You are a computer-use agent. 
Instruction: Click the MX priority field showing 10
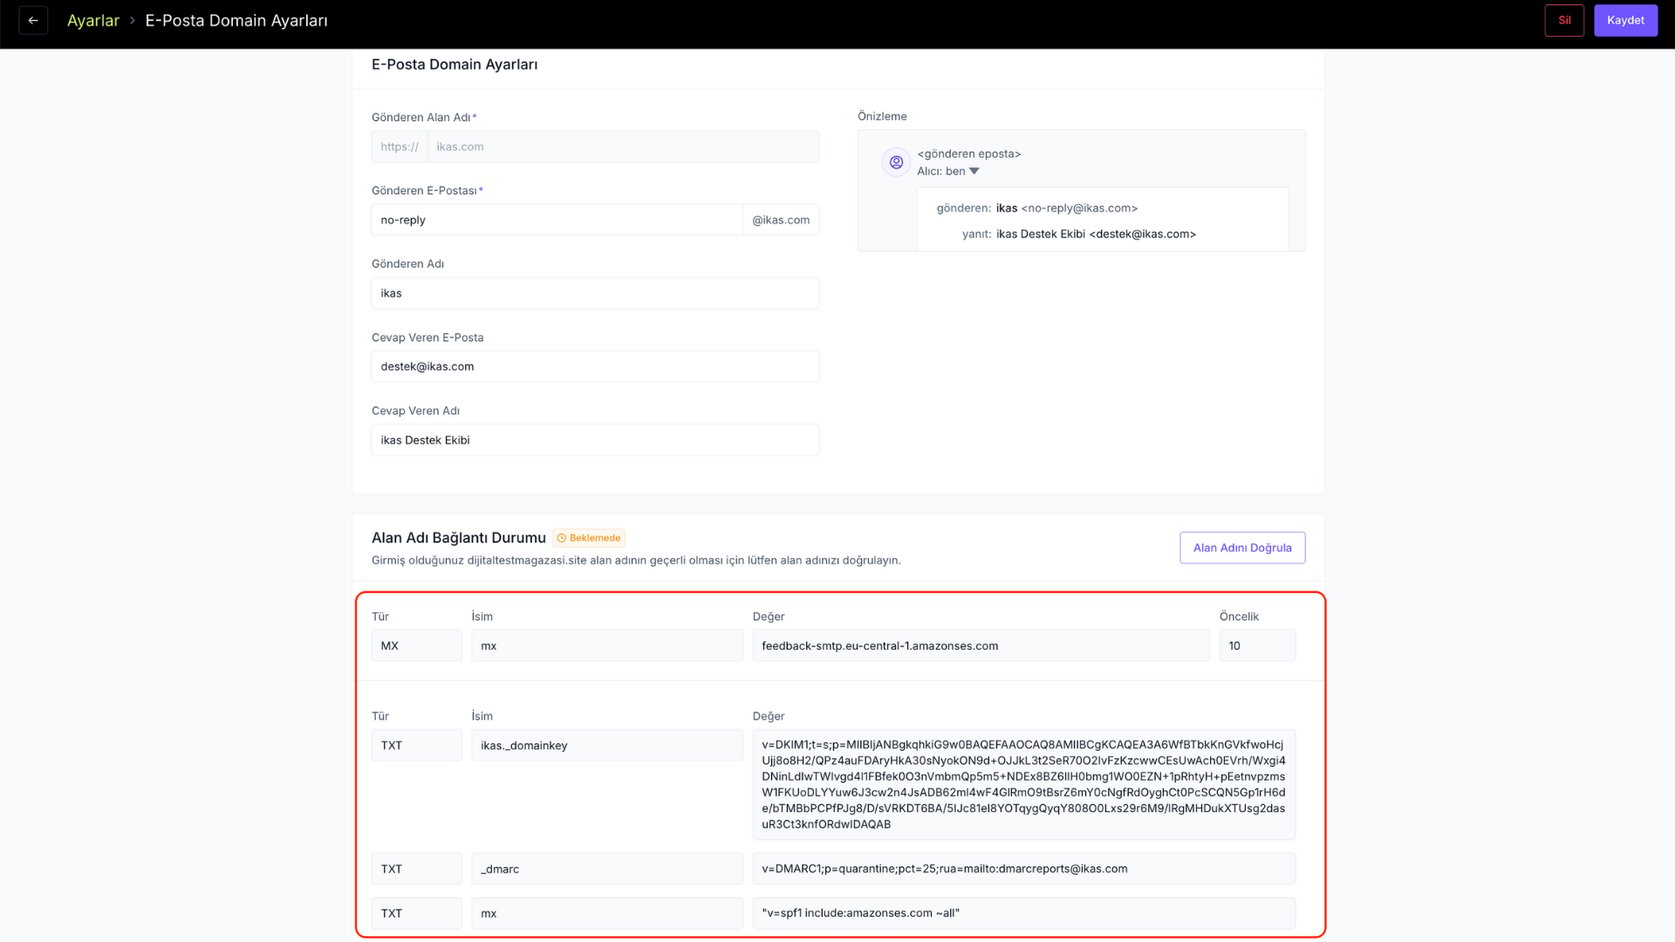(x=1257, y=646)
